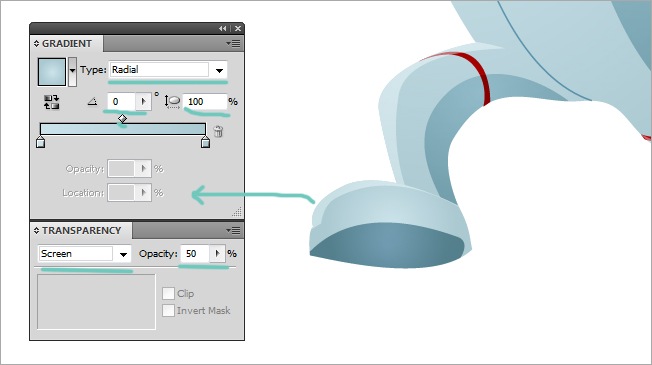652x365 pixels.
Task: Select the GRADIENT panel tab
Action: click(x=67, y=44)
